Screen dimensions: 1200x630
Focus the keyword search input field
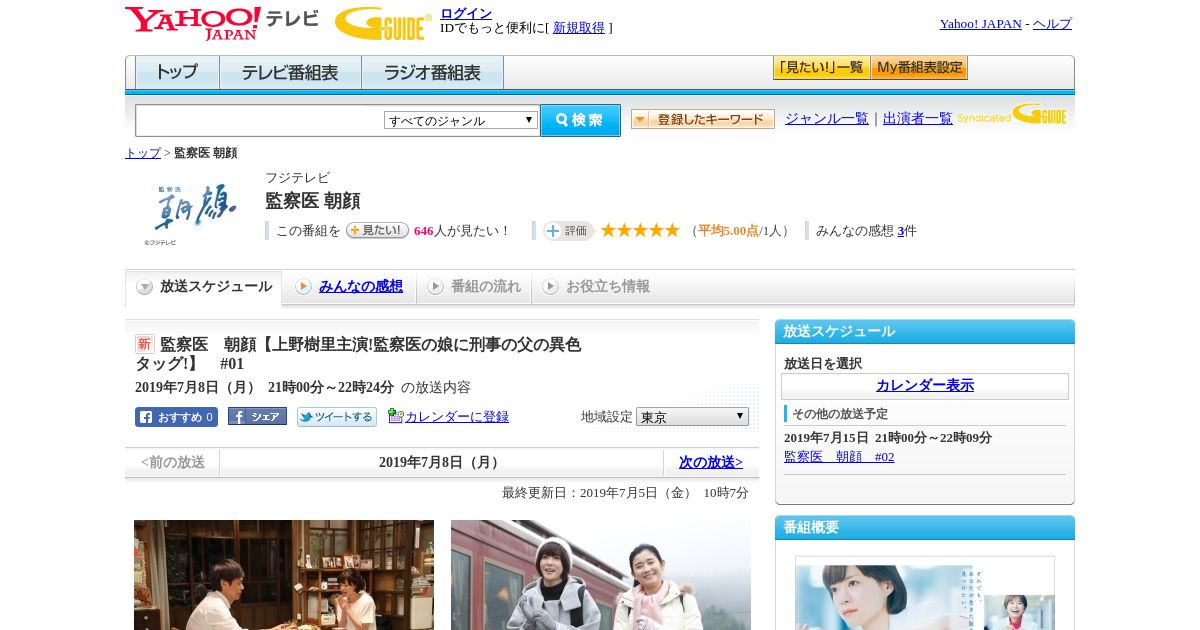(260, 121)
